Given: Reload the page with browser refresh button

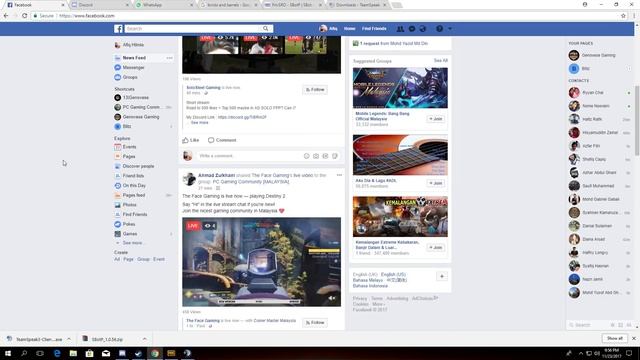Looking at the screenshot, I should pos(24,16).
